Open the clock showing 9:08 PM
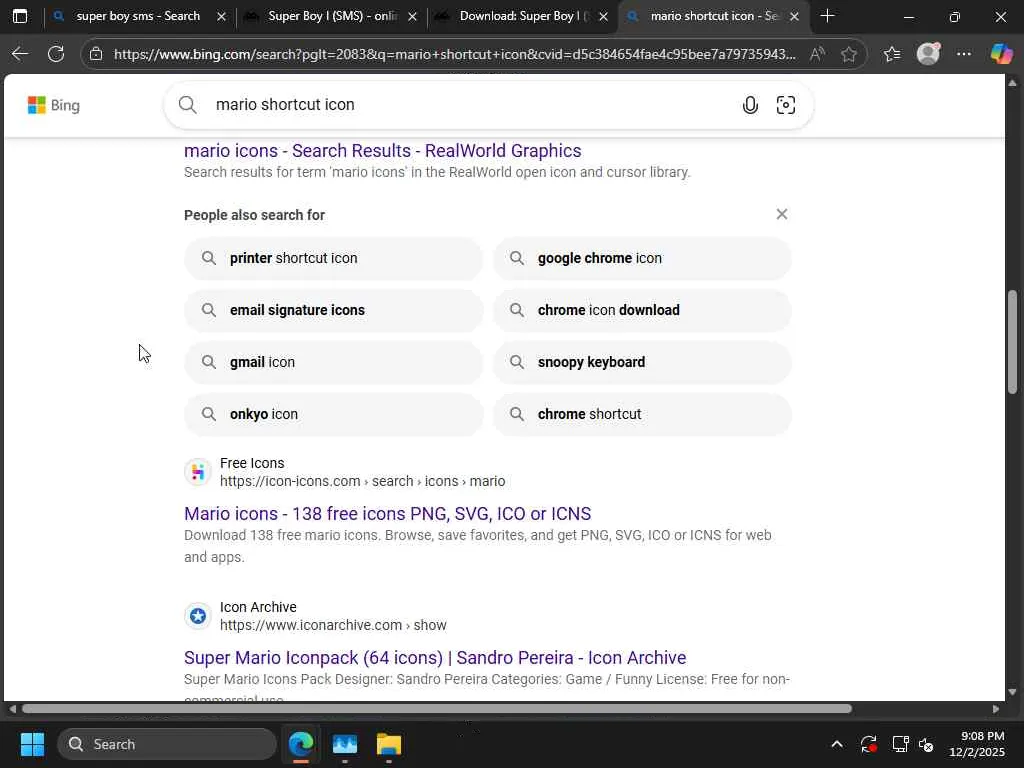The height and width of the screenshot is (768, 1024). 977,744
